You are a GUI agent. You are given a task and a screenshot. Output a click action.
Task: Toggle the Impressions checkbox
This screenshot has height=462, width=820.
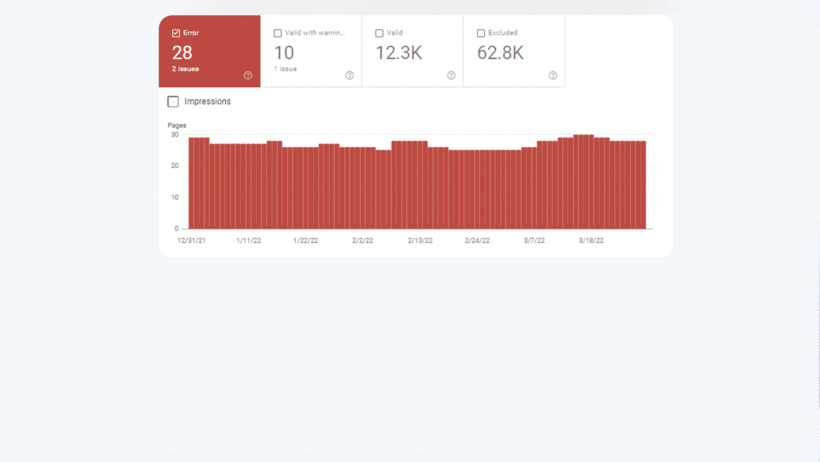click(173, 102)
